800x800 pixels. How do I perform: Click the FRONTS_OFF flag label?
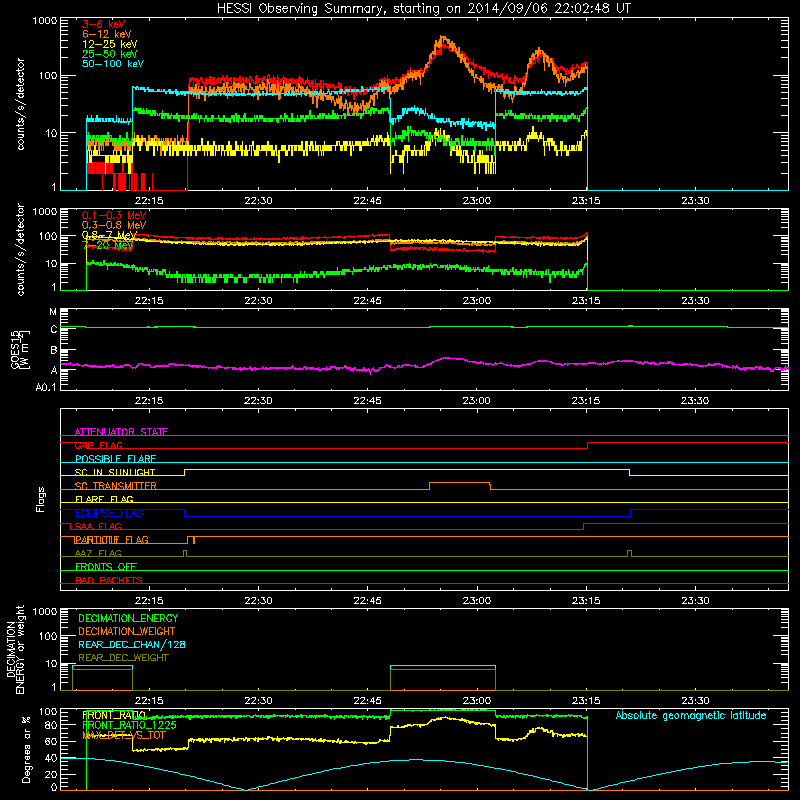coord(106,567)
